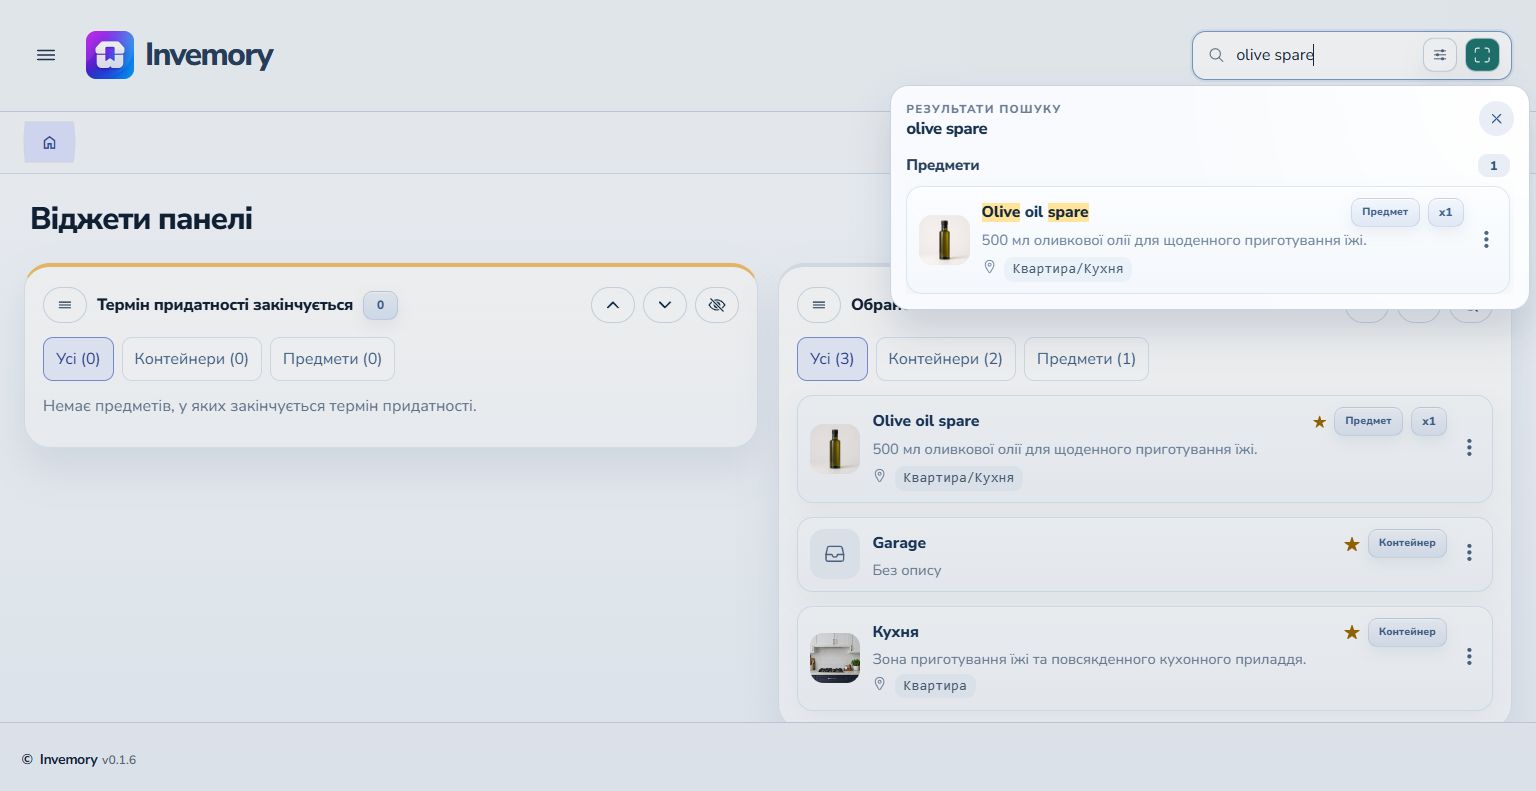Click Кухня kitchen photo thumbnail
The width and height of the screenshot is (1536, 791).
click(x=835, y=657)
